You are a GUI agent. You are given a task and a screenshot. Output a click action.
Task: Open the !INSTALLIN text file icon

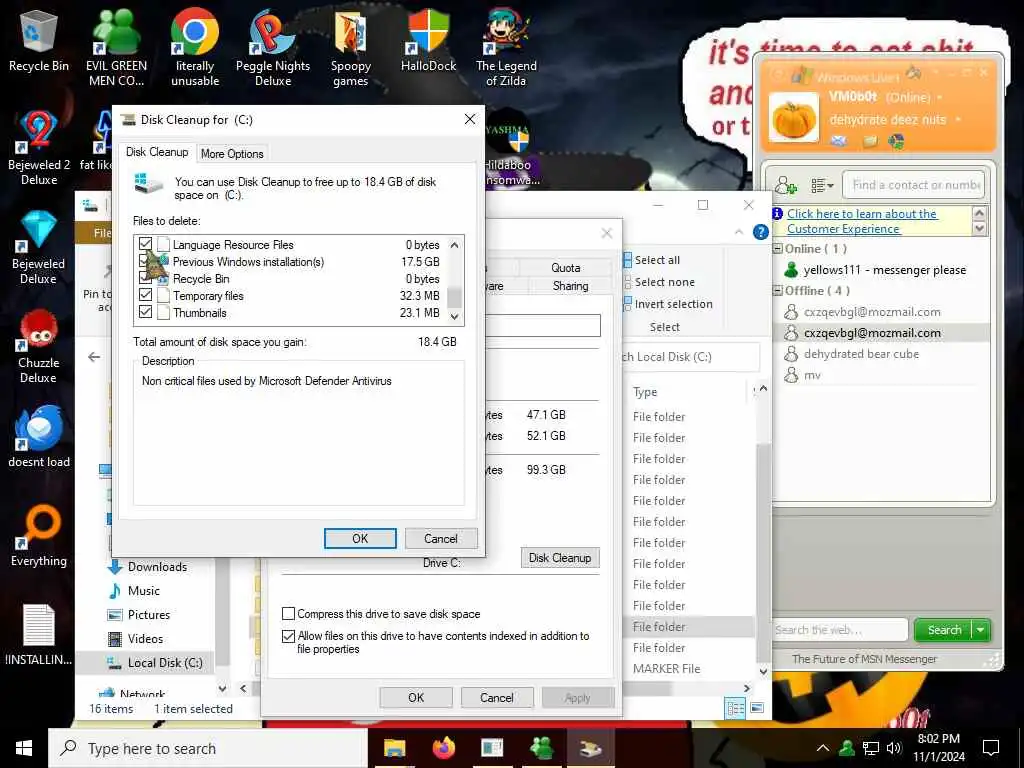[39, 635]
